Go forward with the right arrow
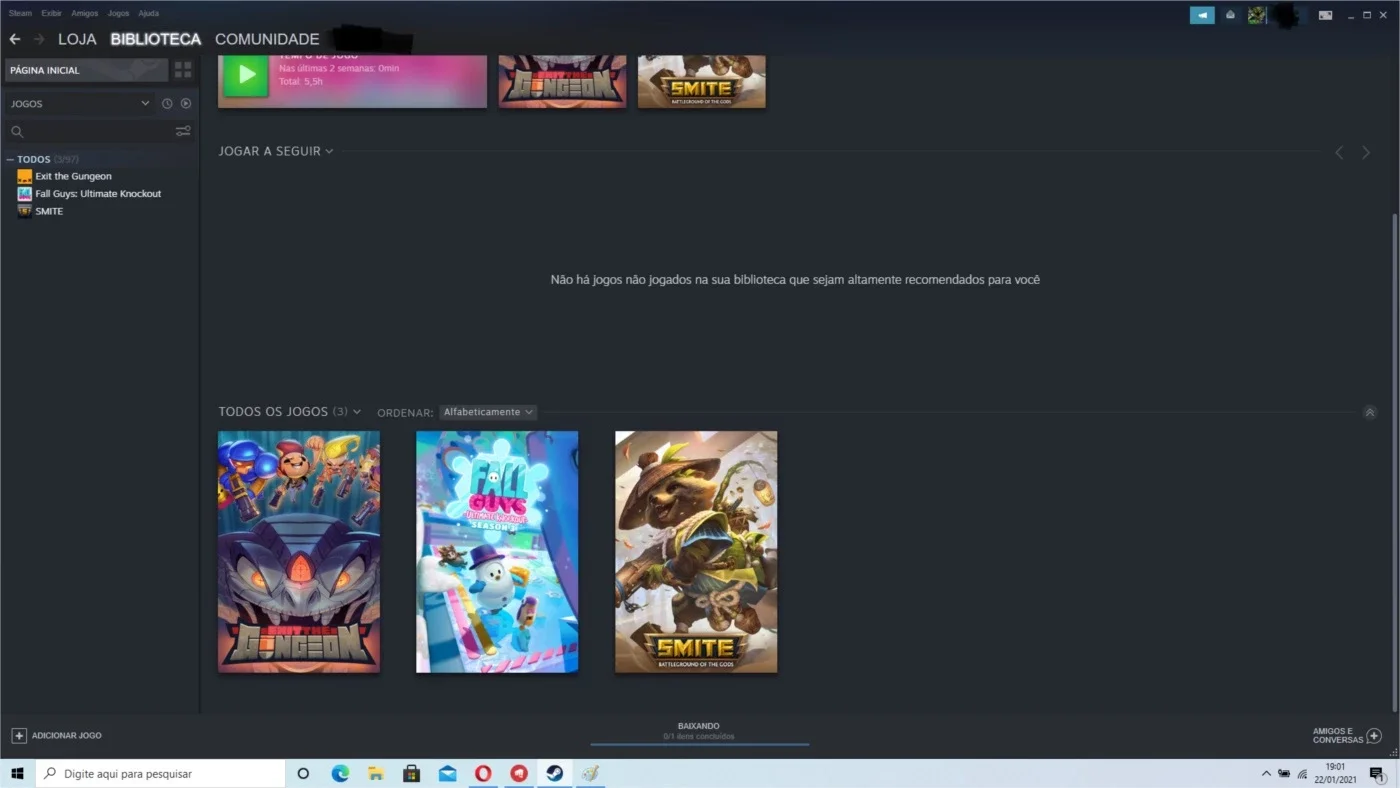This screenshot has width=1400, height=788. [x=39, y=39]
